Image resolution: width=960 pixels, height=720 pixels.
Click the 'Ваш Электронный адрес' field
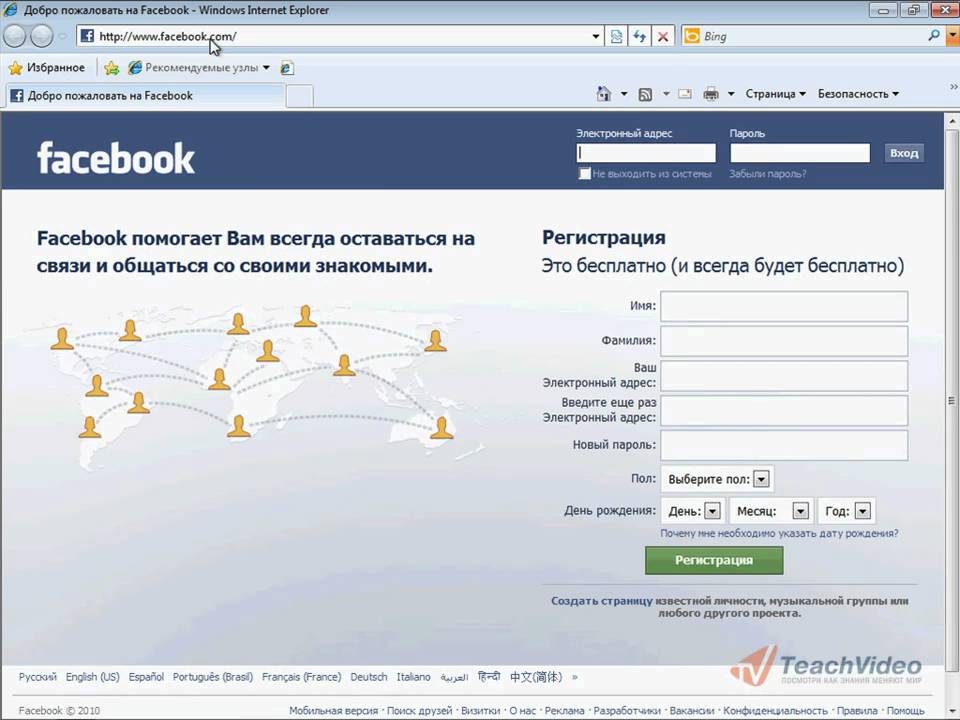coord(784,376)
